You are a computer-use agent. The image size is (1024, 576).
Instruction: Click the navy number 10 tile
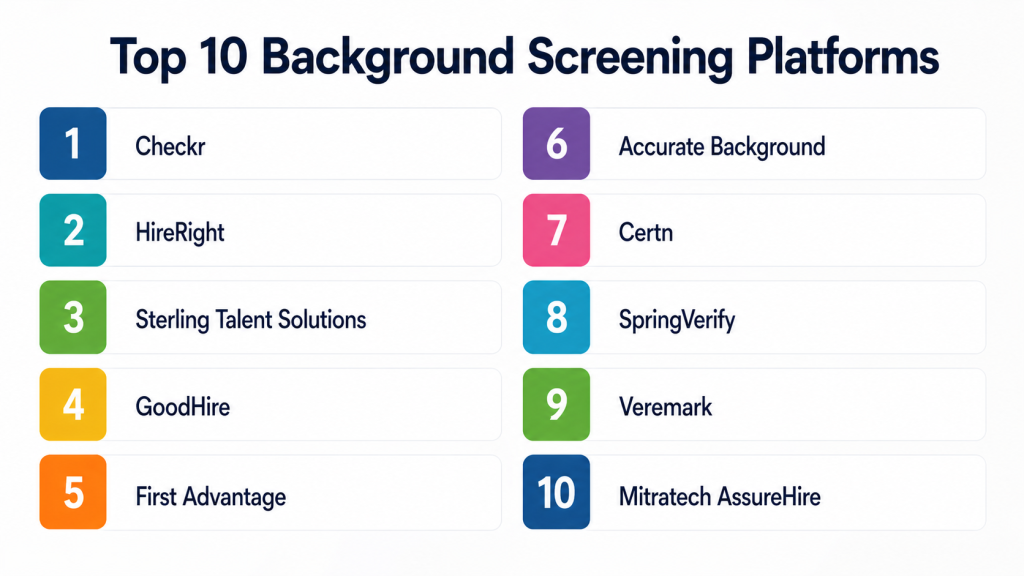(x=556, y=493)
